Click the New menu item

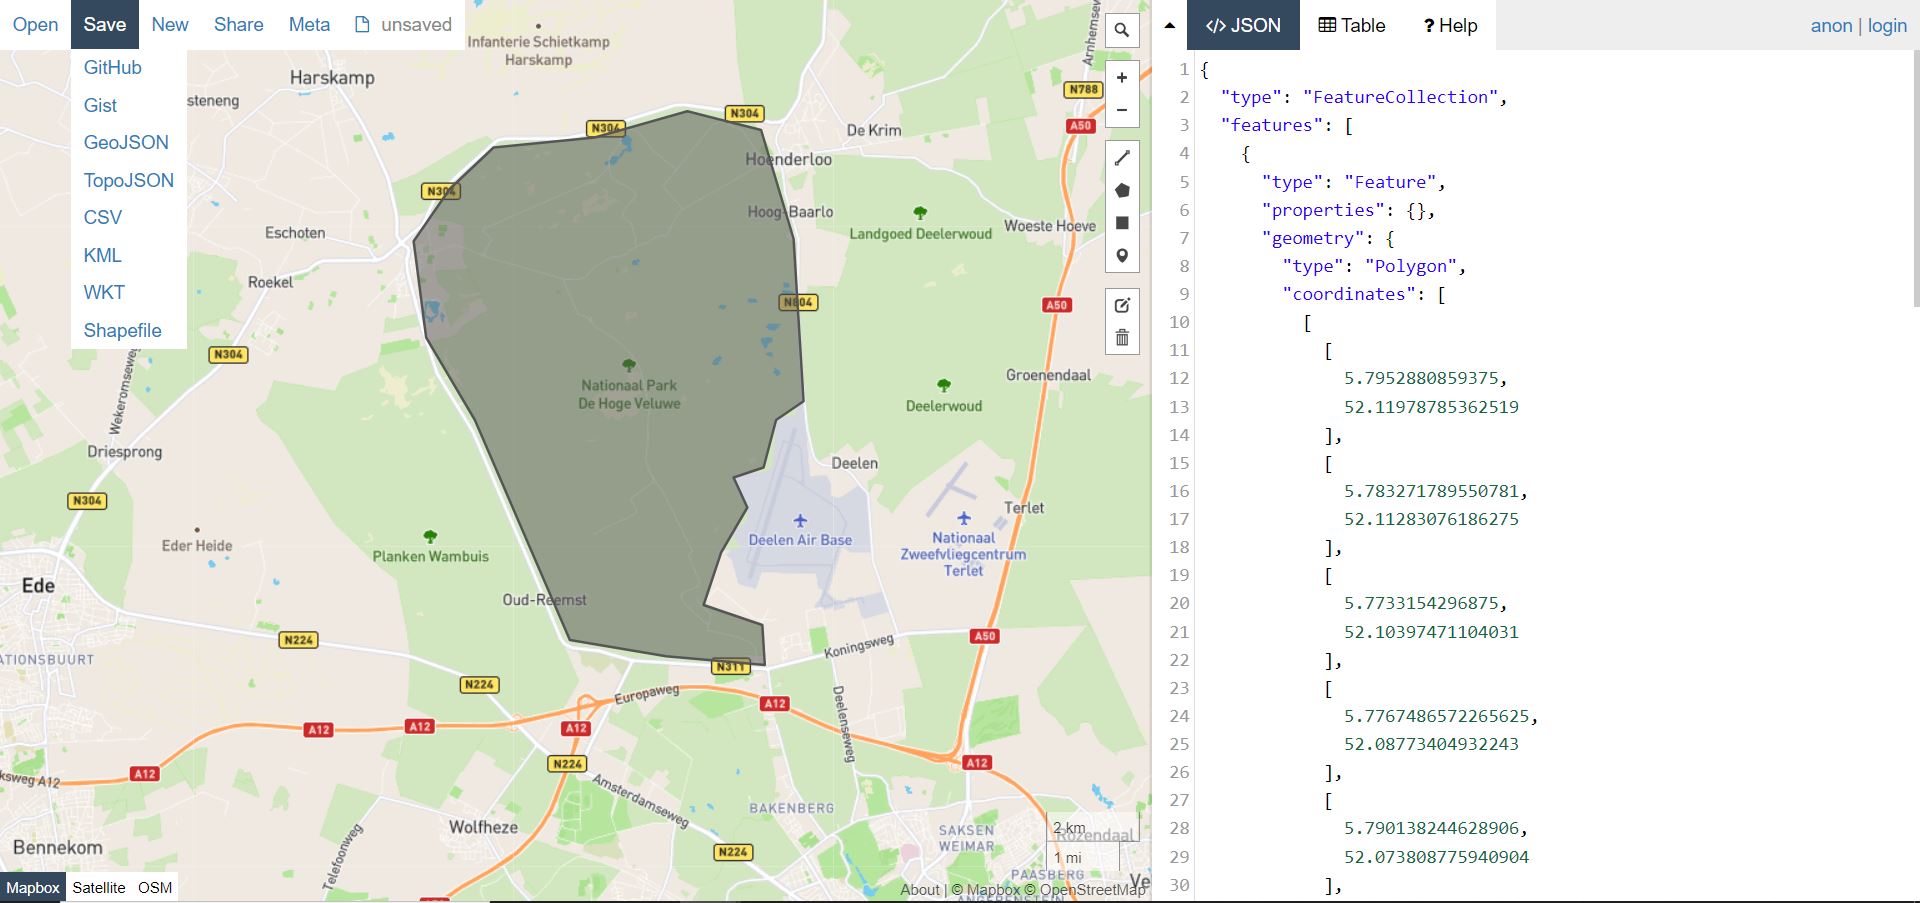pos(170,25)
